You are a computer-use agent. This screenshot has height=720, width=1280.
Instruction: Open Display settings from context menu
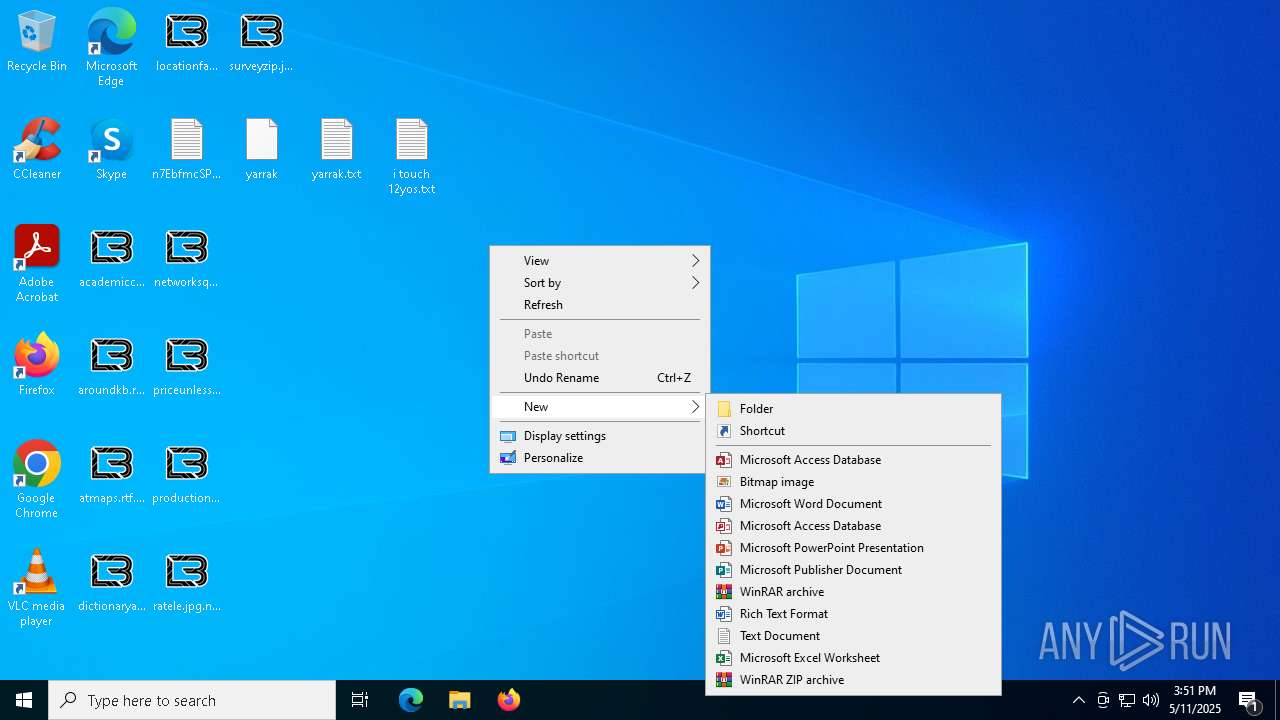click(x=600, y=436)
